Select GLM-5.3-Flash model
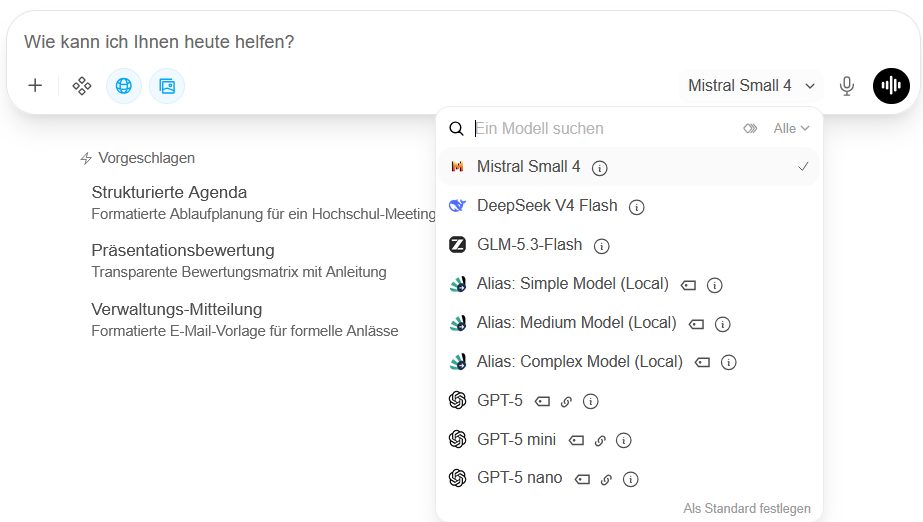The image size is (923, 522). pos(629,245)
